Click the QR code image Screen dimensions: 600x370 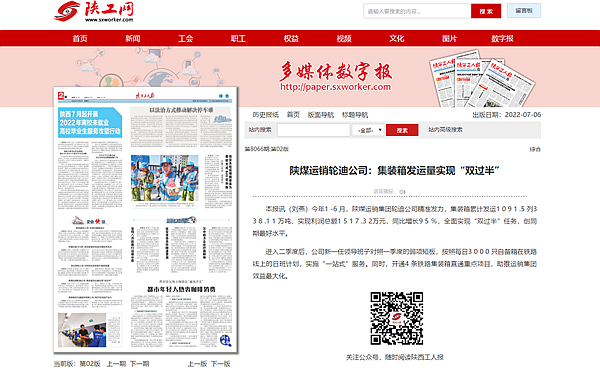point(396,318)
